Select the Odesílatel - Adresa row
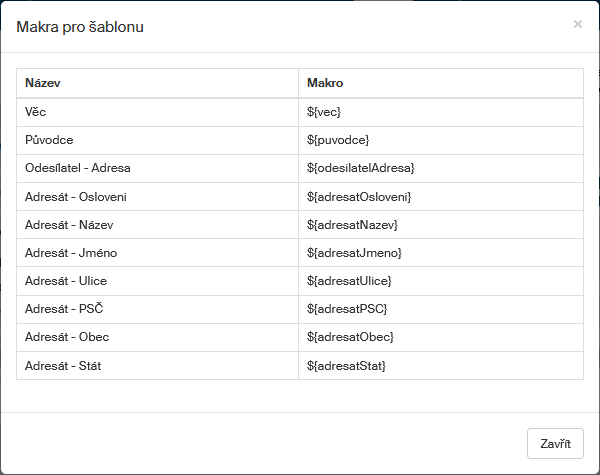 coord(78,168)
